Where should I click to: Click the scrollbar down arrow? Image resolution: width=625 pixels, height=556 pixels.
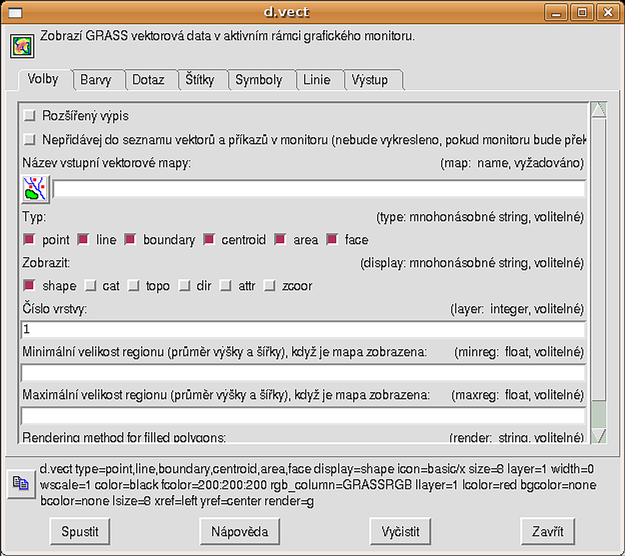click(x=599, y=436)
